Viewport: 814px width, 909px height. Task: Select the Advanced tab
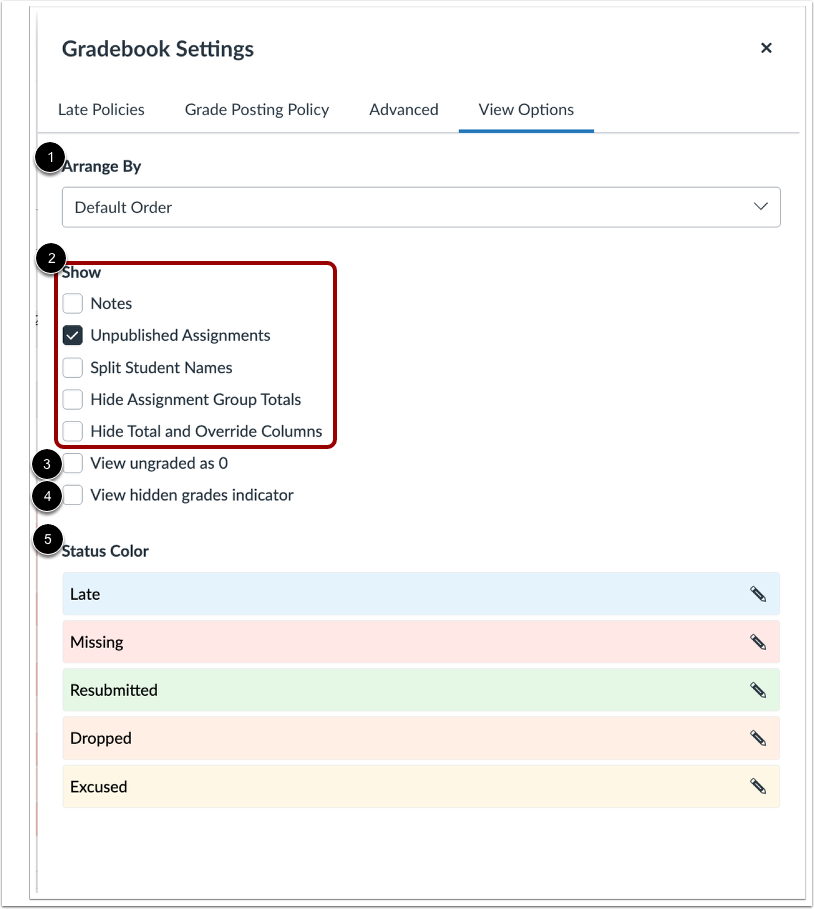404,110
